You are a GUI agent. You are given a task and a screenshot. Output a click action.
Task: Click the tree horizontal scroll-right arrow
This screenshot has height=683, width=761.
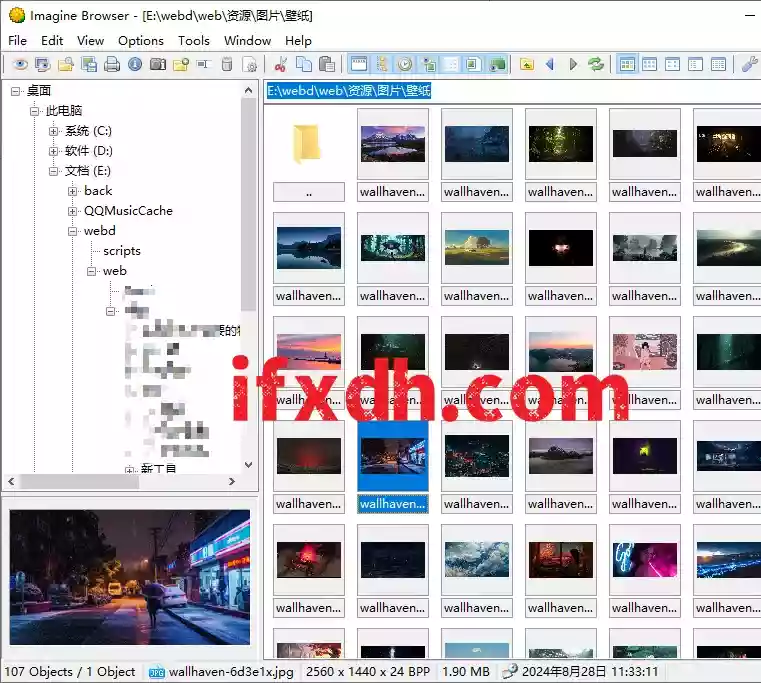[x=232, y=482]
